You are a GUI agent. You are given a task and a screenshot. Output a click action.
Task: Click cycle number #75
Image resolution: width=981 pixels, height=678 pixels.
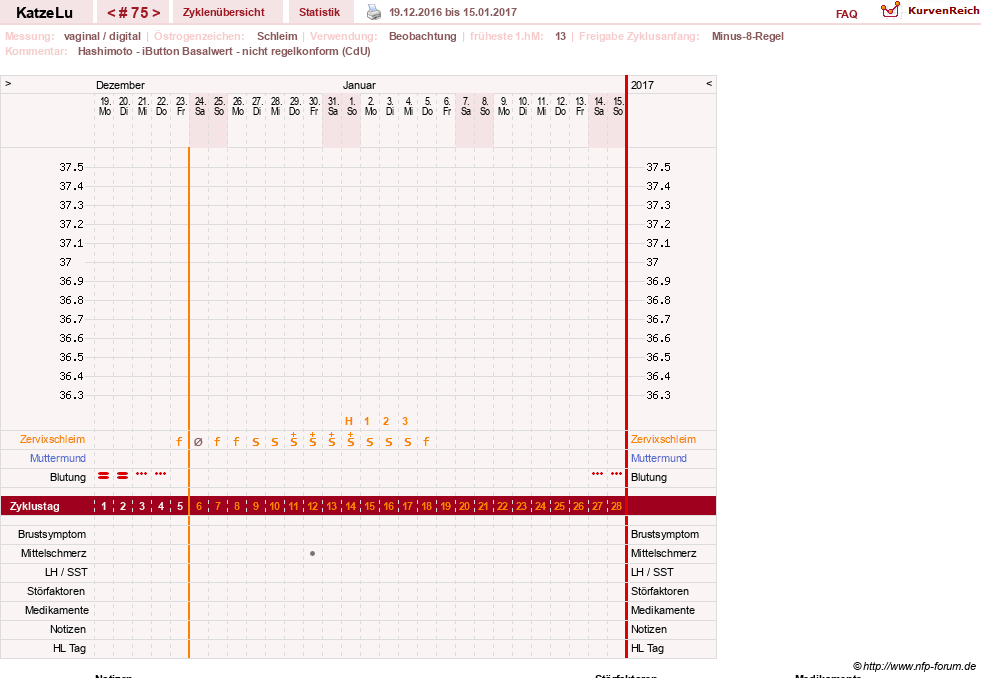click(133, 13)
